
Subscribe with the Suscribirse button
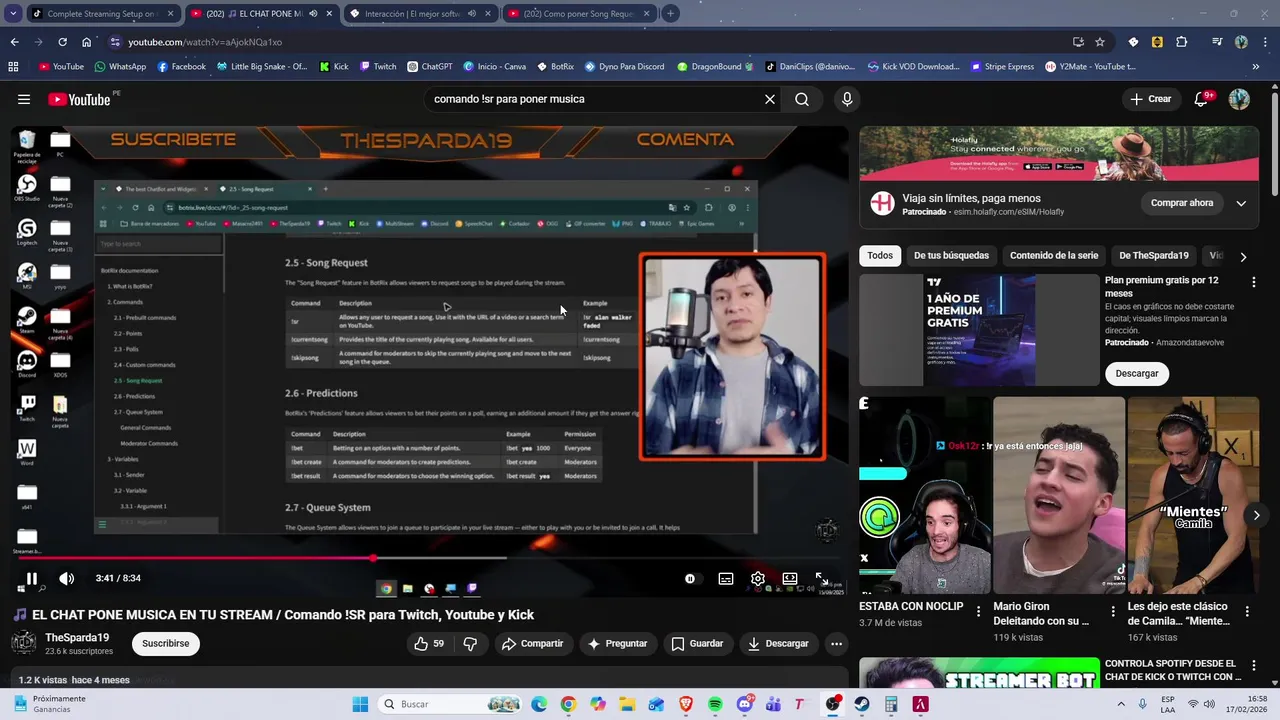tap(166, 643)
